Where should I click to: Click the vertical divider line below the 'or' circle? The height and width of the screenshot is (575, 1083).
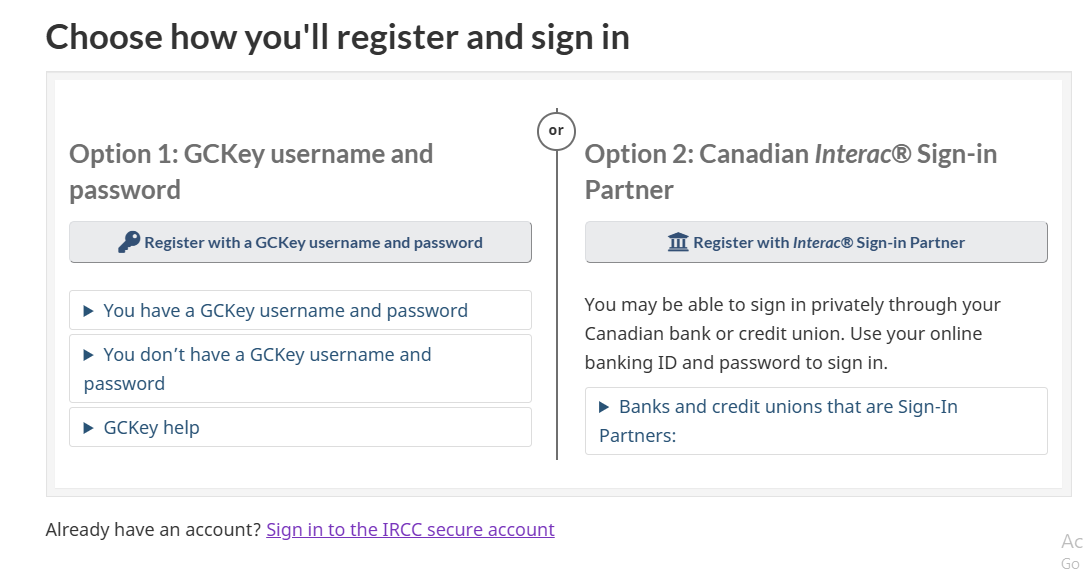click(556, 300)
